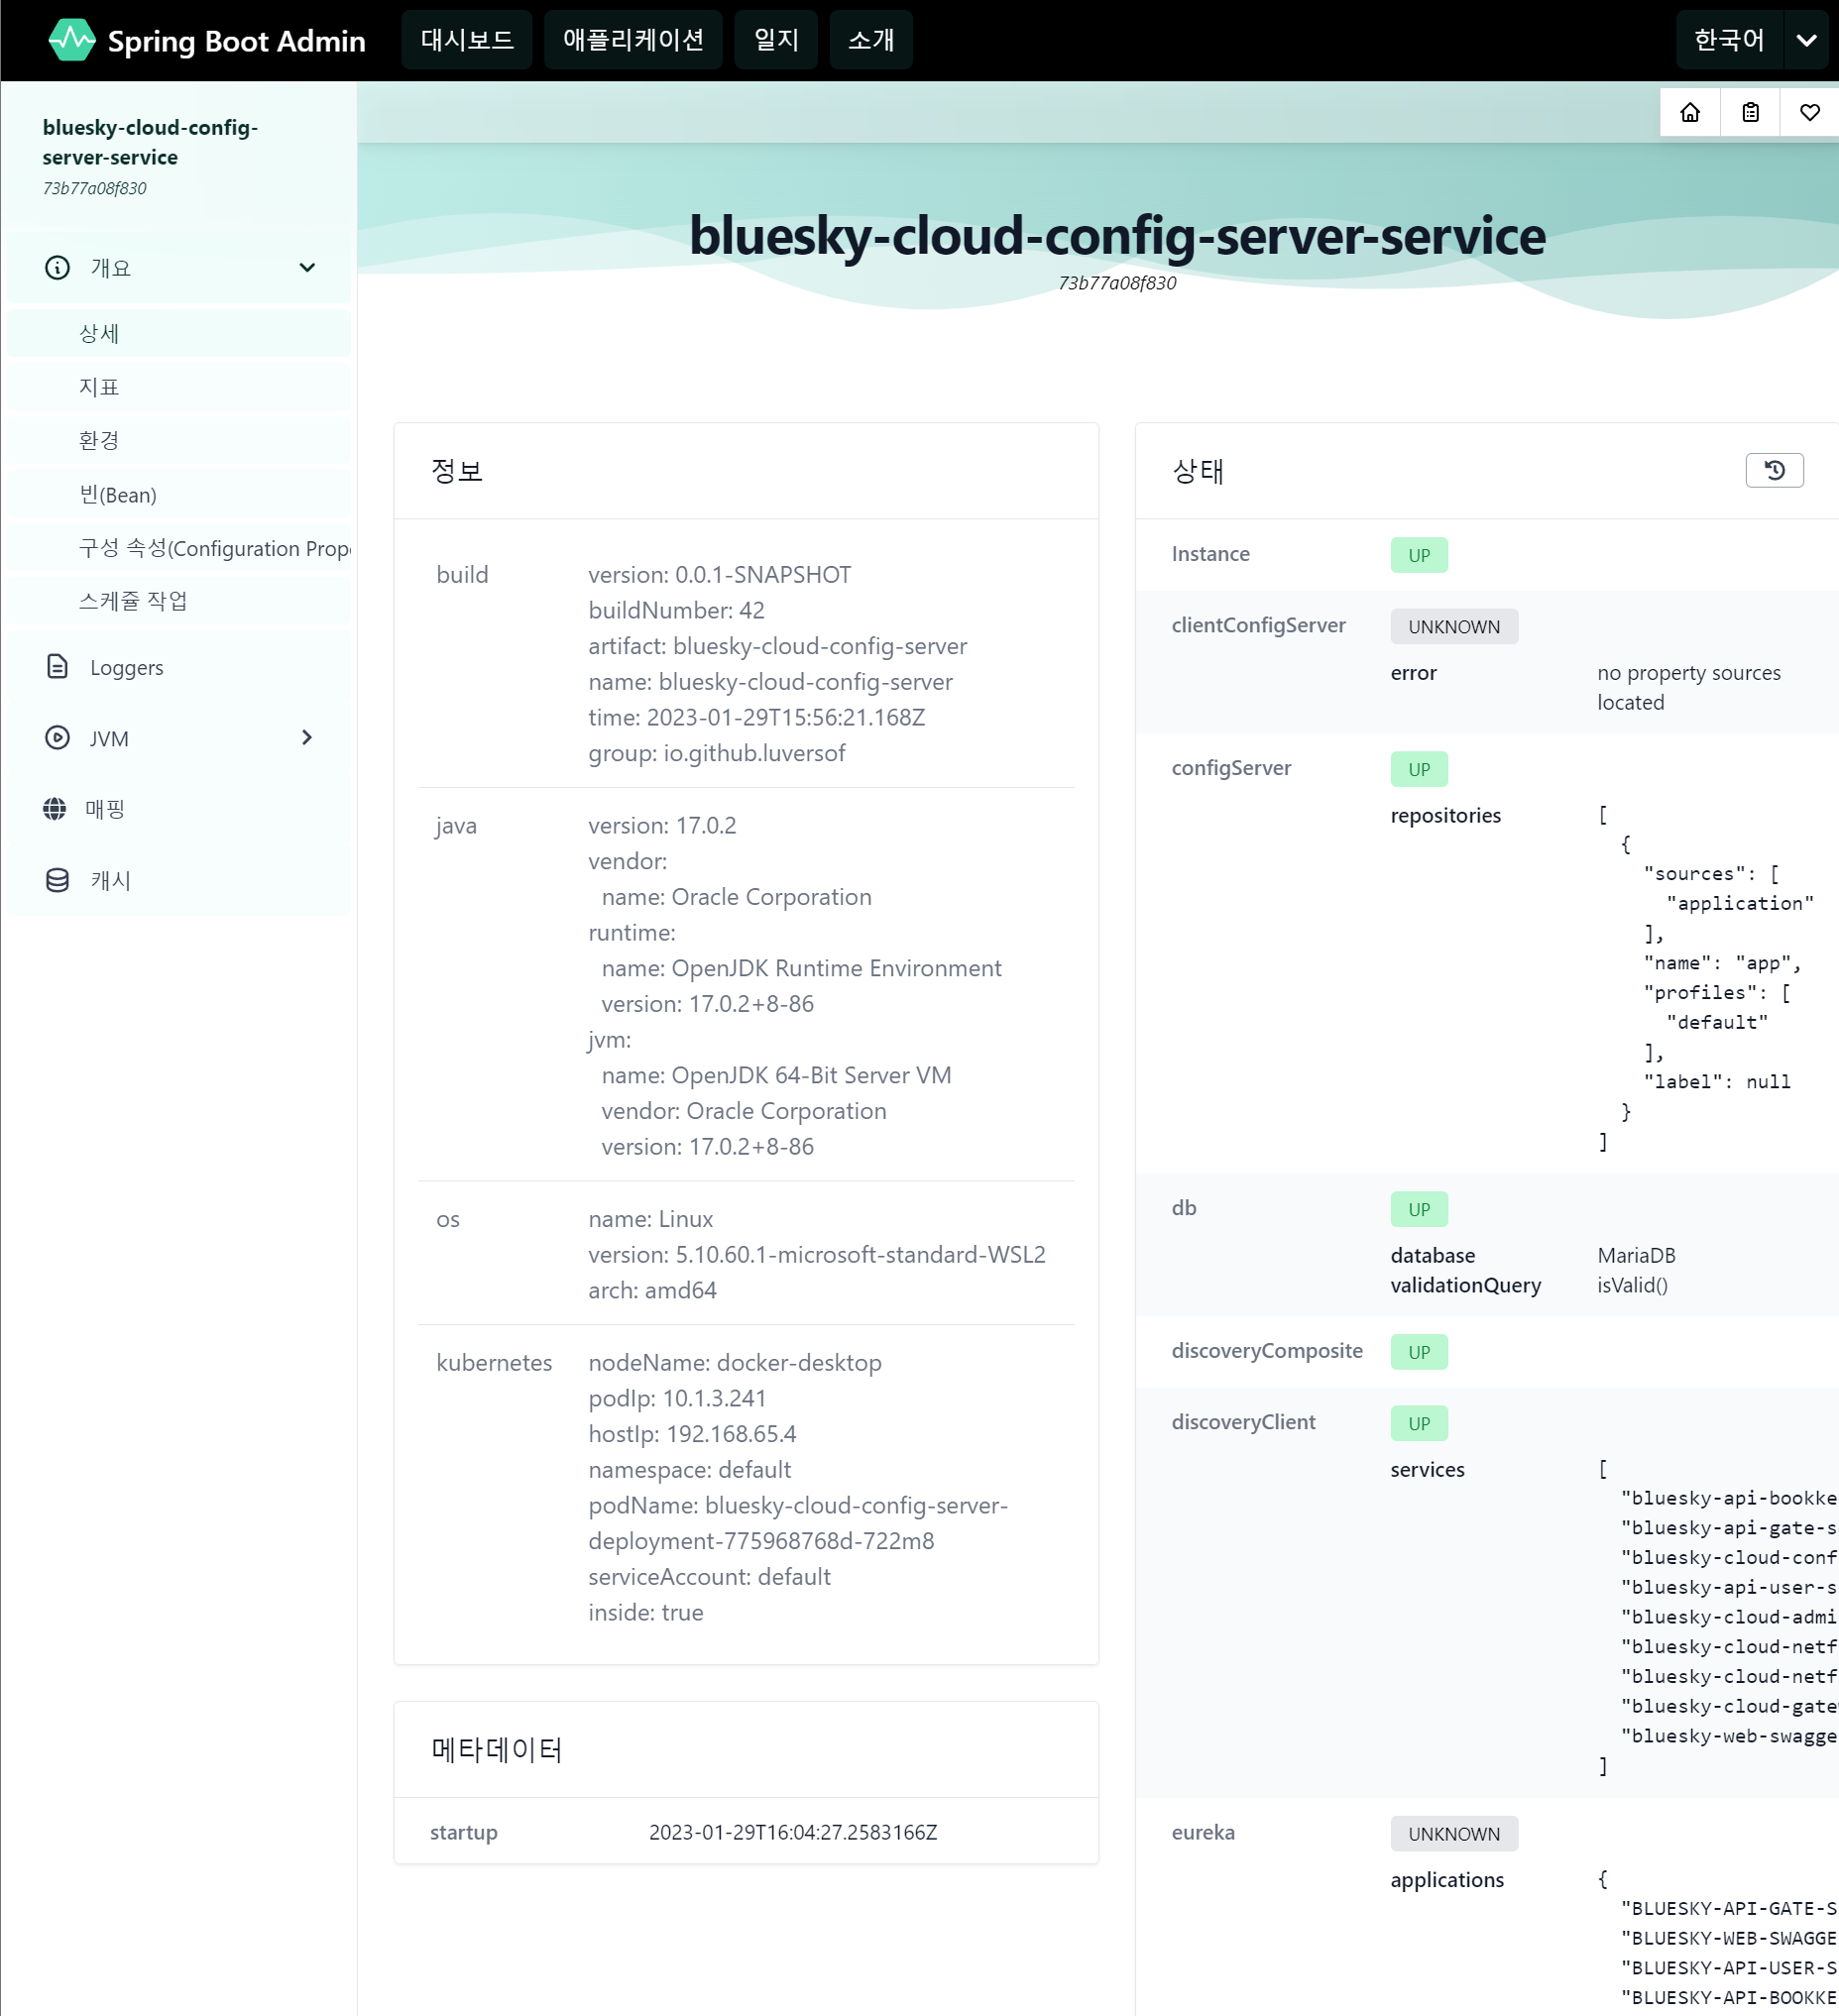Click the repositories label under configServer
The height and width of the screenshot is (2016, 1839).
(x=1445, y=816)
